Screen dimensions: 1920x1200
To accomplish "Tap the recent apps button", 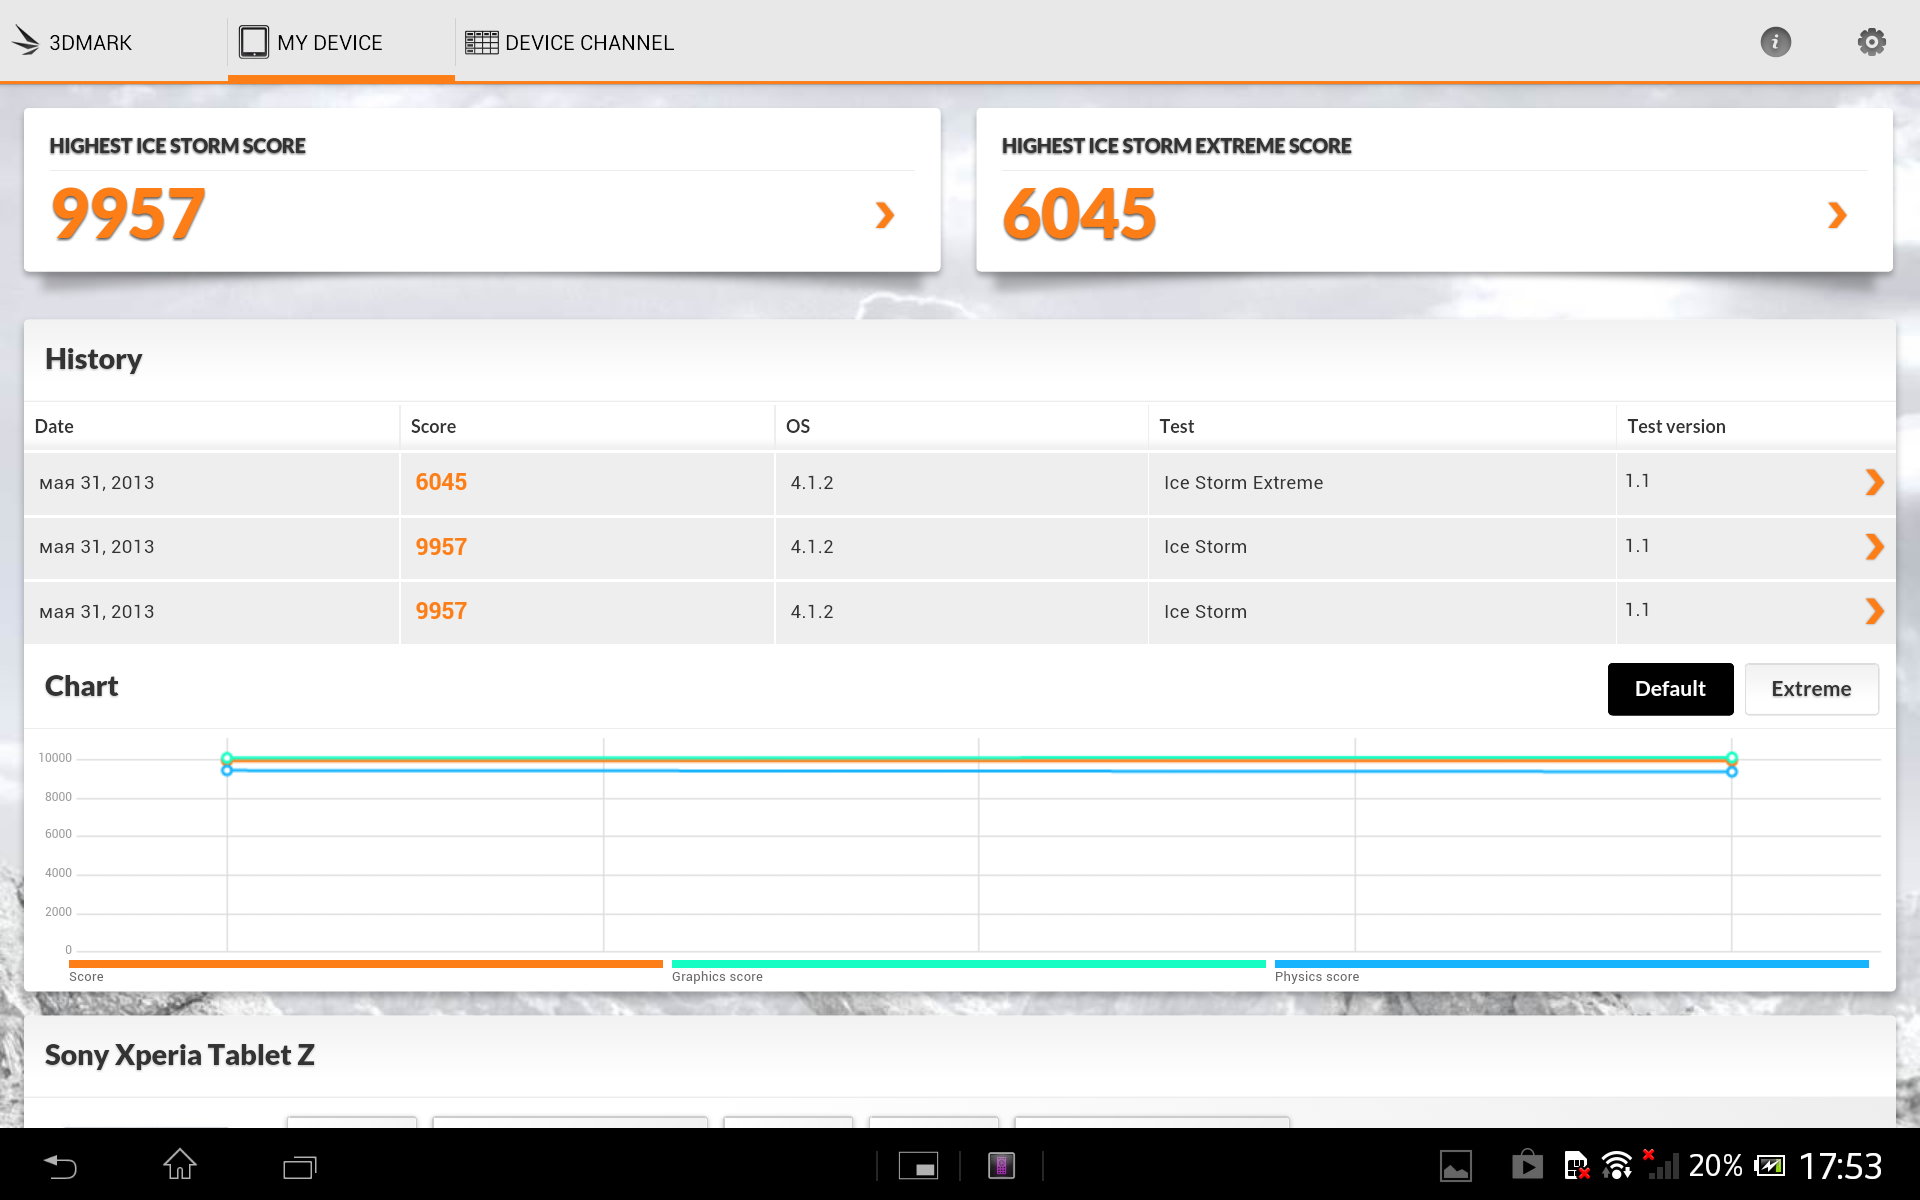I will pyautogui.click(x=300, y=1166).
